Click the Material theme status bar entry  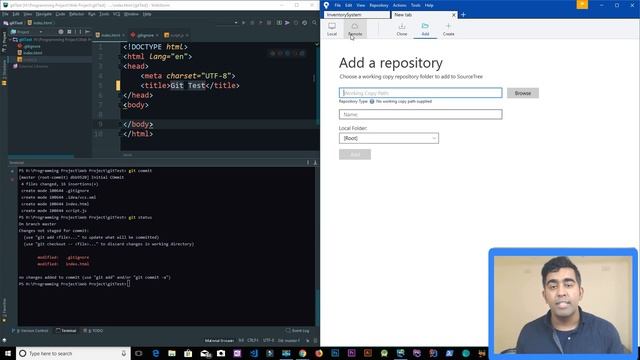click(x=219, y=340)
